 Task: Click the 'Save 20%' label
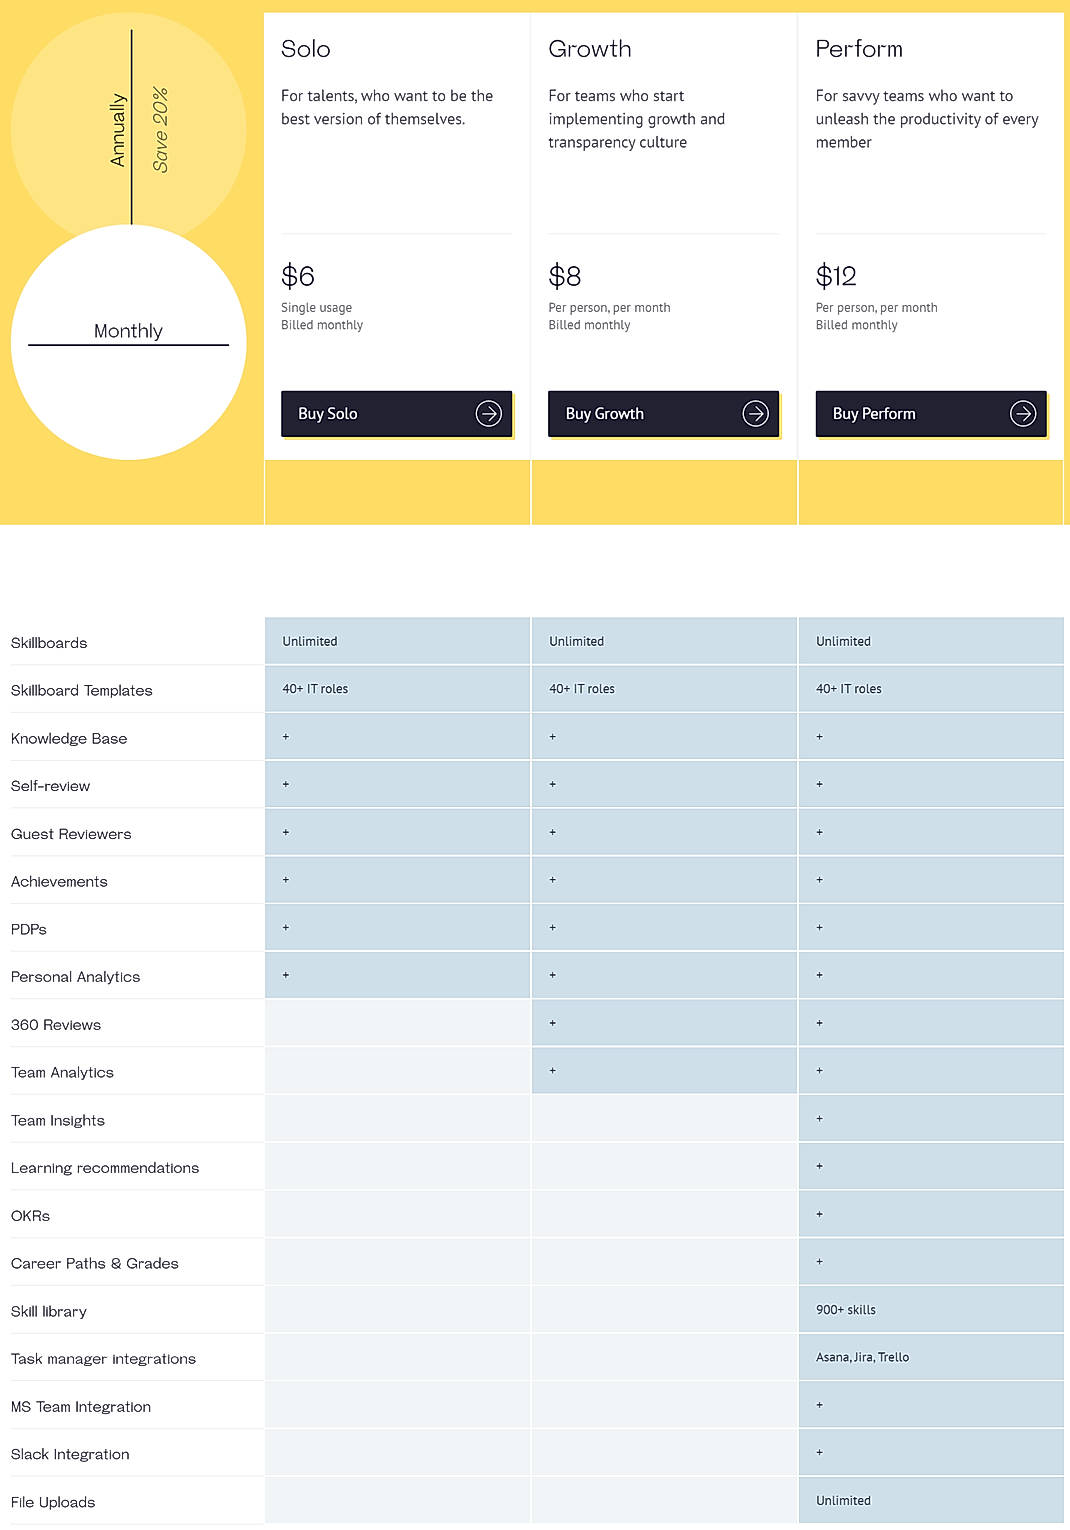tap(160, 130)
